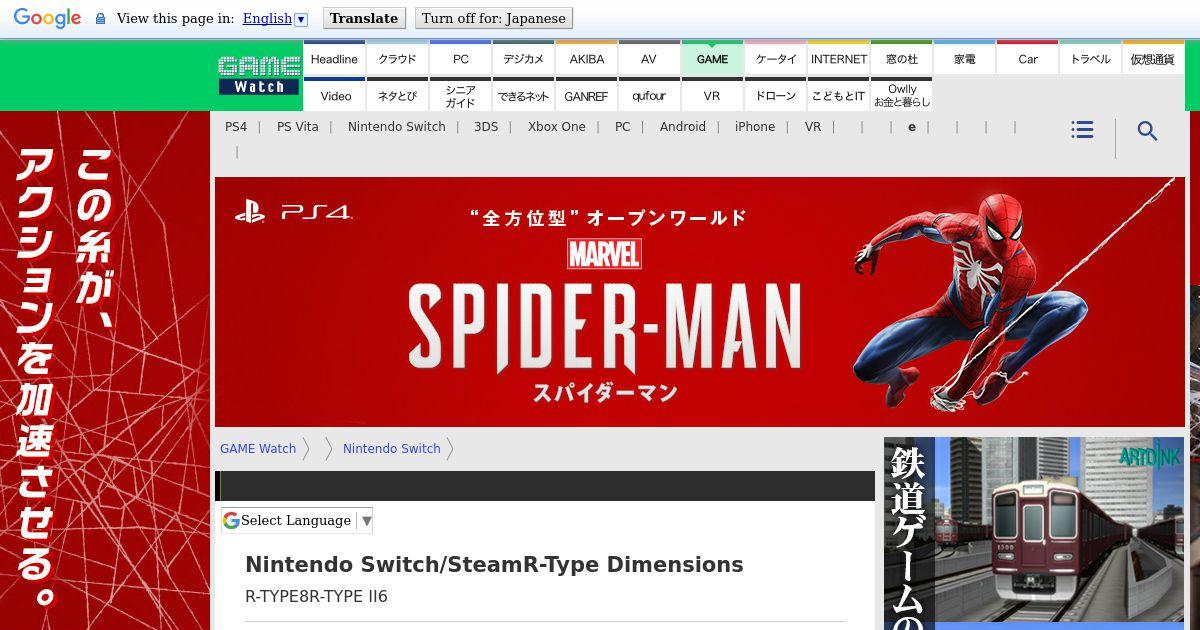The width and height of the screenshot is (1200, 630).
Task: Go to Xbox One category link
Action: coord(557,127)
